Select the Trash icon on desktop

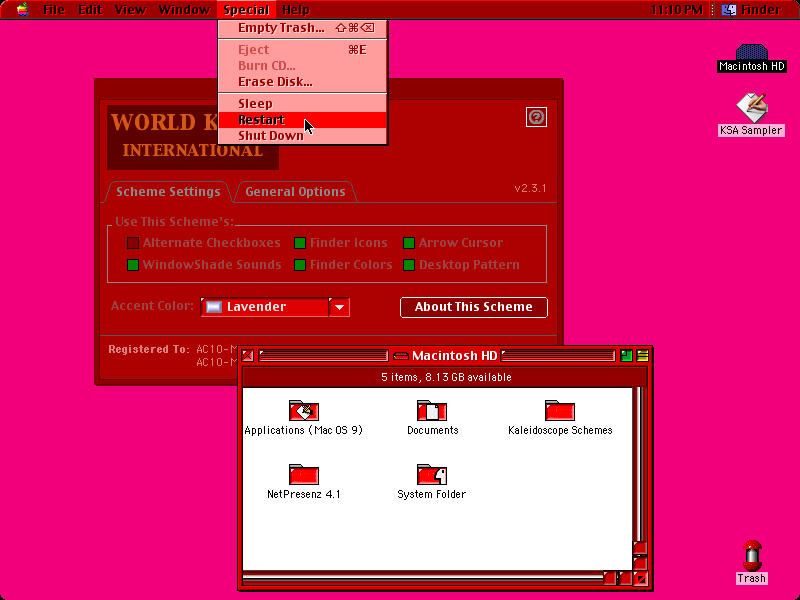(x=752, y=556)
